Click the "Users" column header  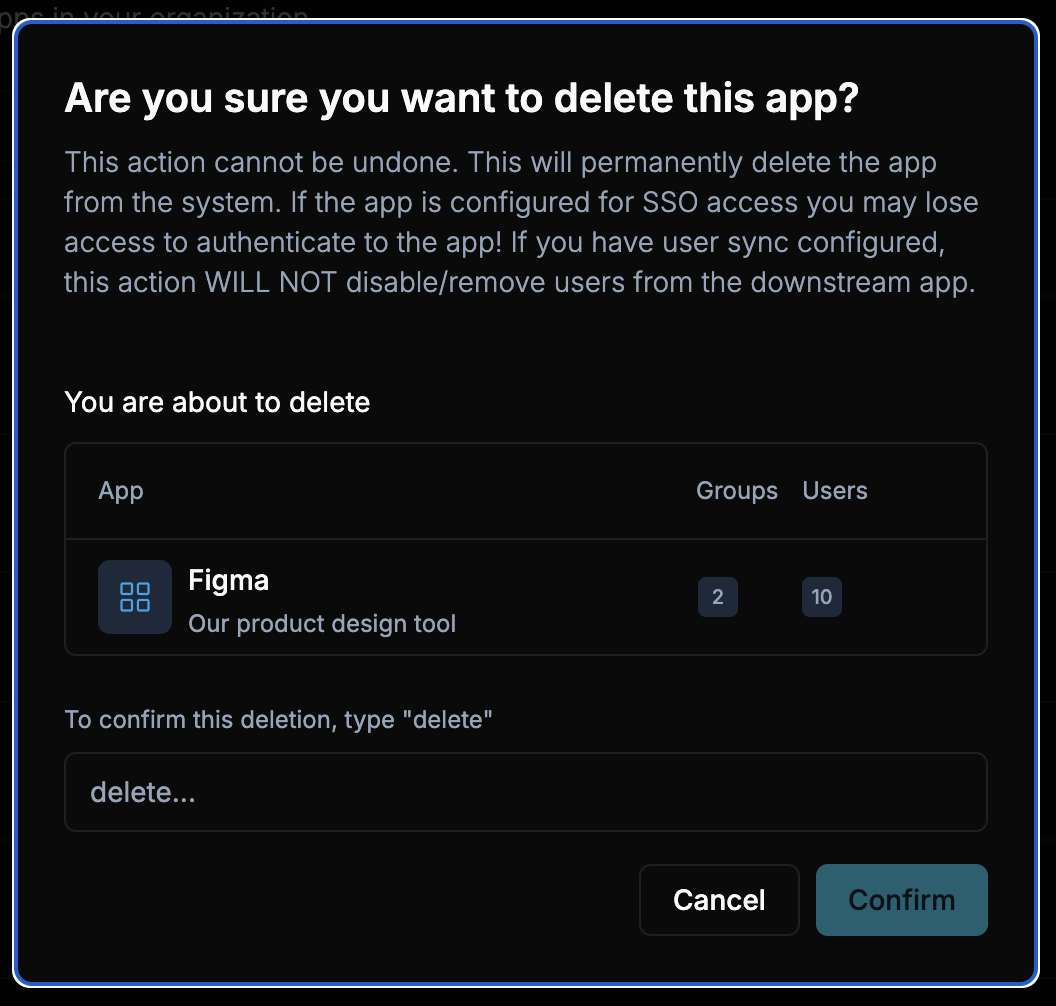pos(835,491)
